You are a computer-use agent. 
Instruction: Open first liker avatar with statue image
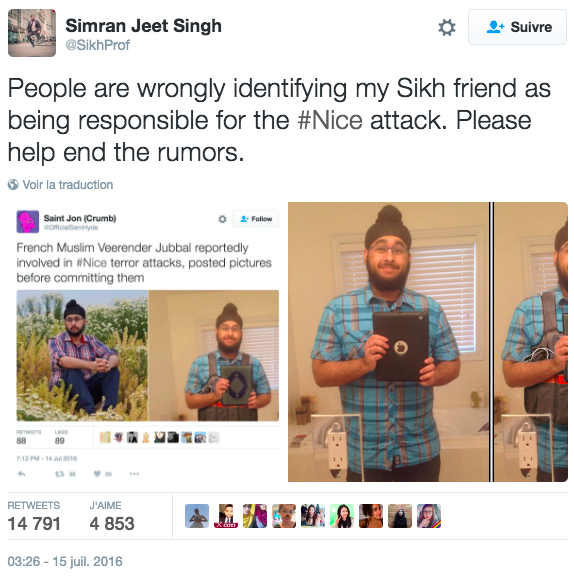[197, 516]
